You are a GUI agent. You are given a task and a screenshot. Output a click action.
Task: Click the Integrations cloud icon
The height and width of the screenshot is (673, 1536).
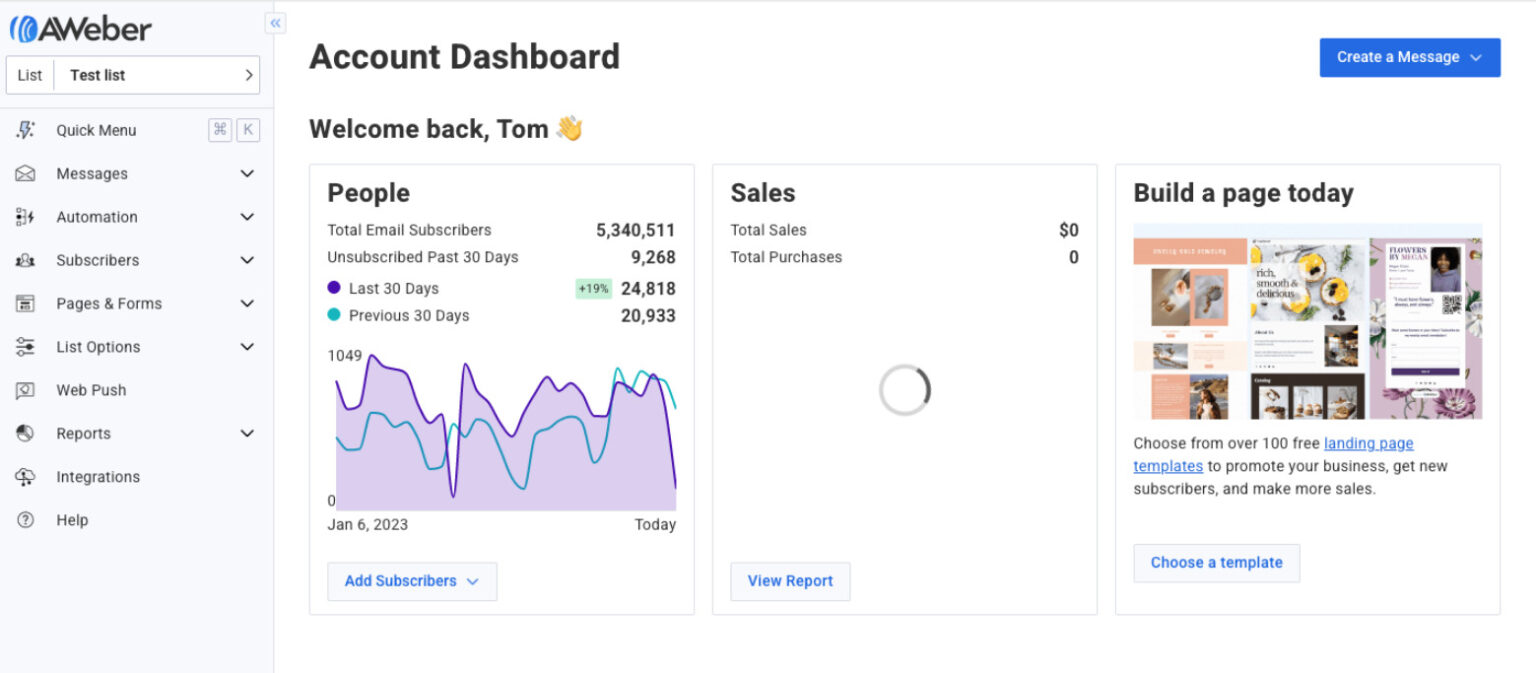point(25,477)
